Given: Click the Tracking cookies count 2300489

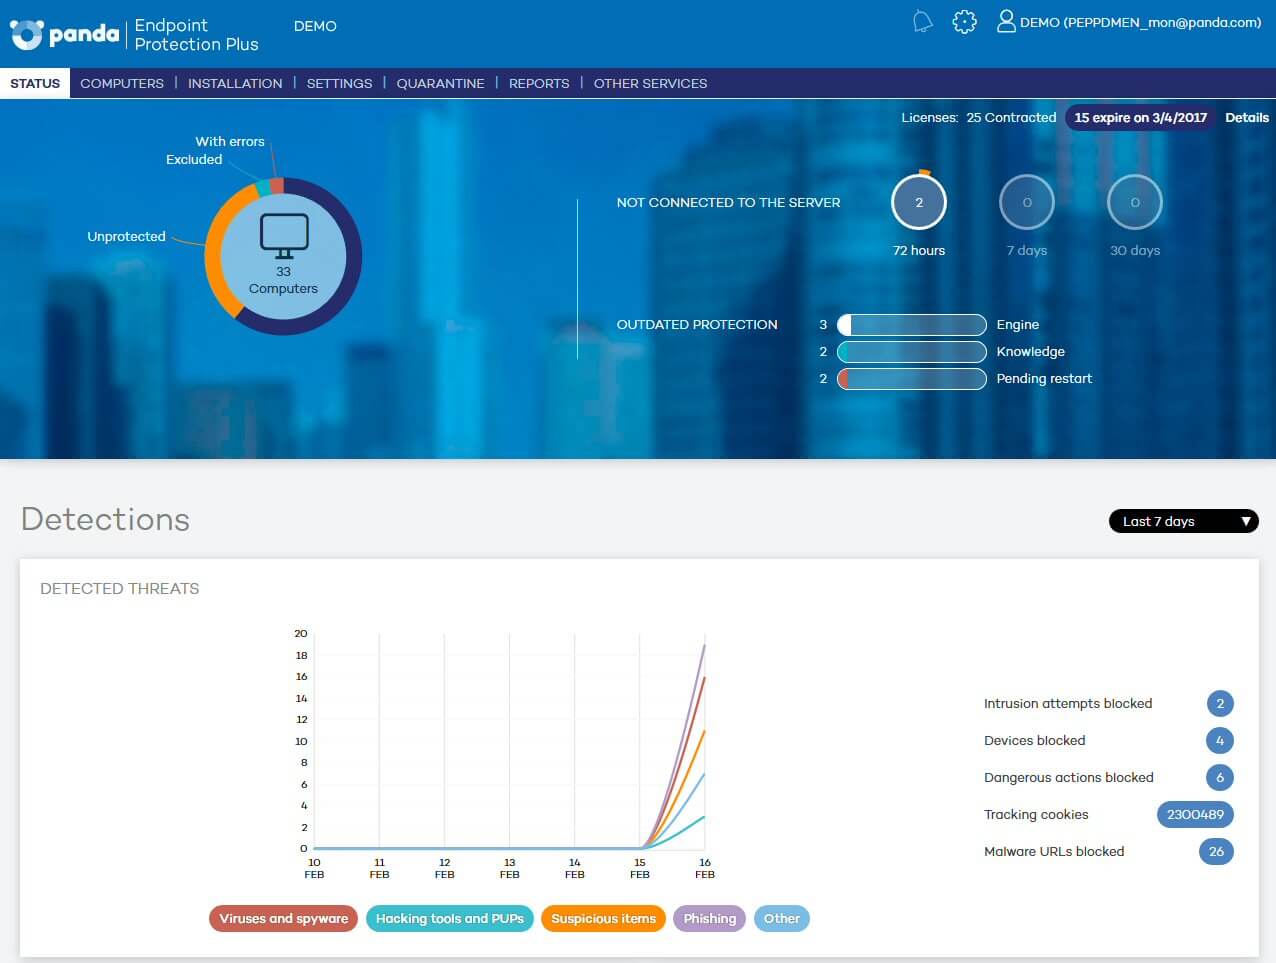Looking at the screenshot, I should tap(1195, 814).
